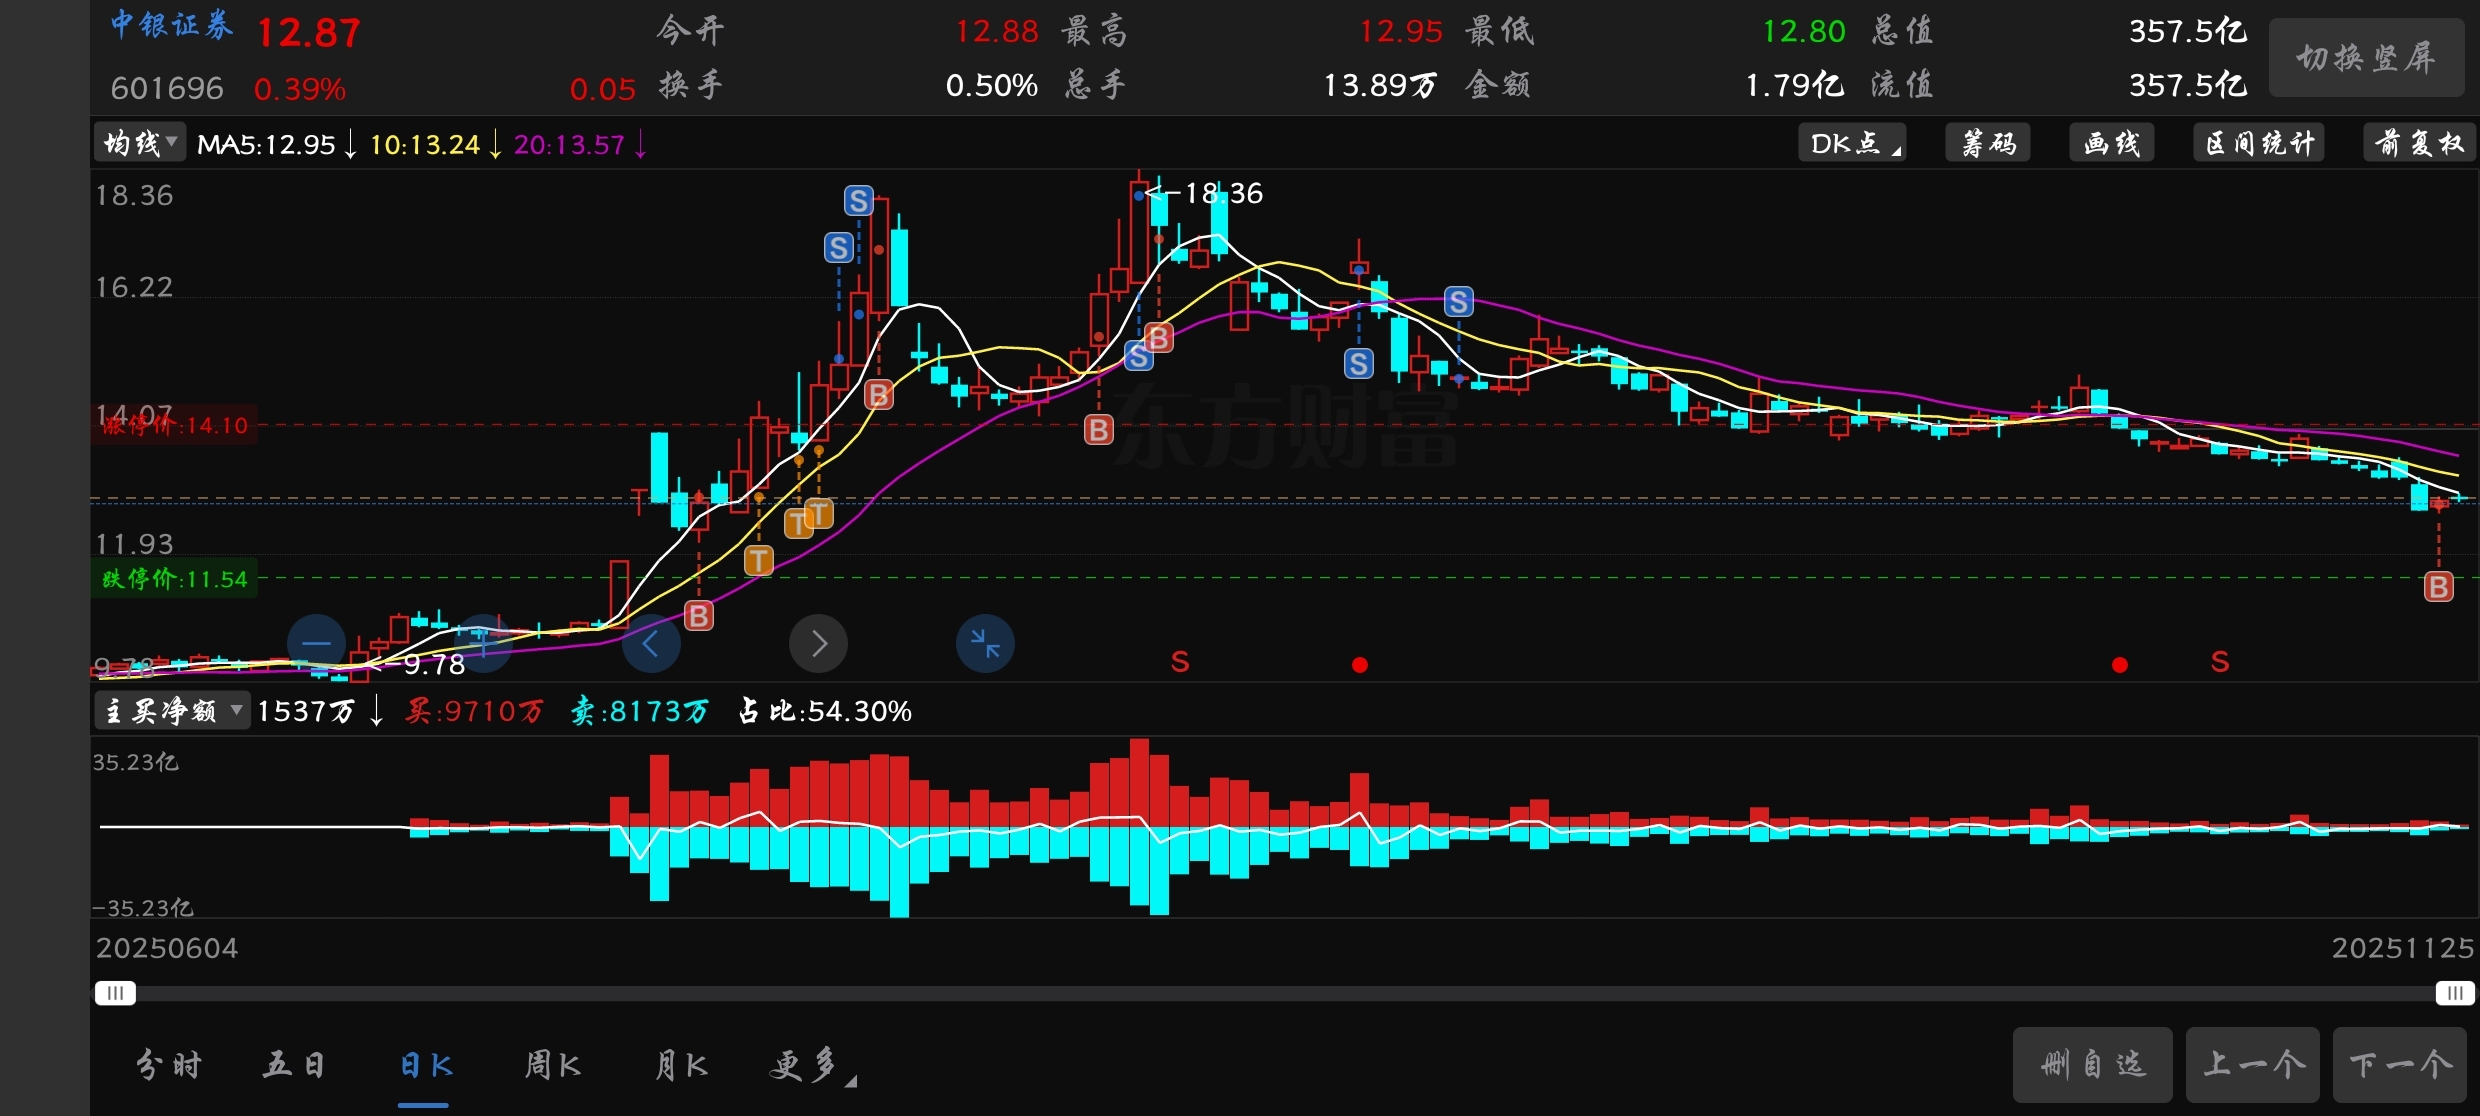Click the 下一个 next stock button
This screenshot has width=2480, height=1116.
pos(2400,1065)
